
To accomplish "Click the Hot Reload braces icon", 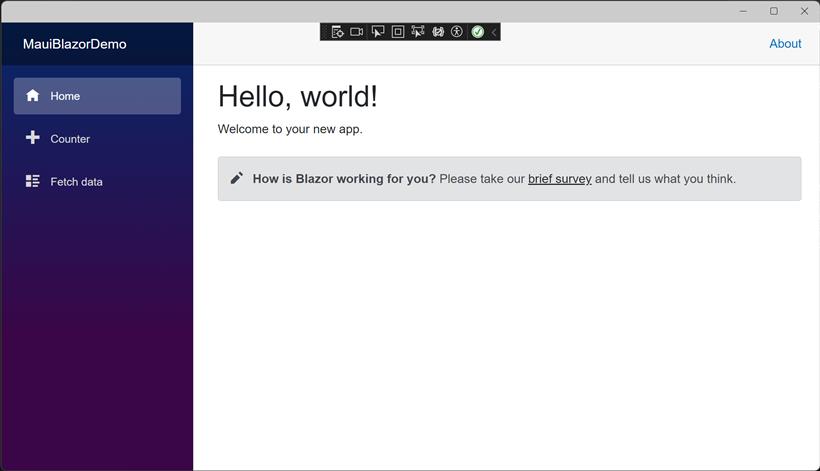I will click(438, 32).
